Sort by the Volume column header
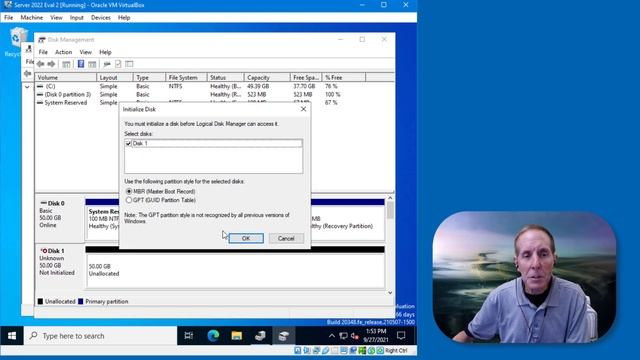 coord(66,77)
